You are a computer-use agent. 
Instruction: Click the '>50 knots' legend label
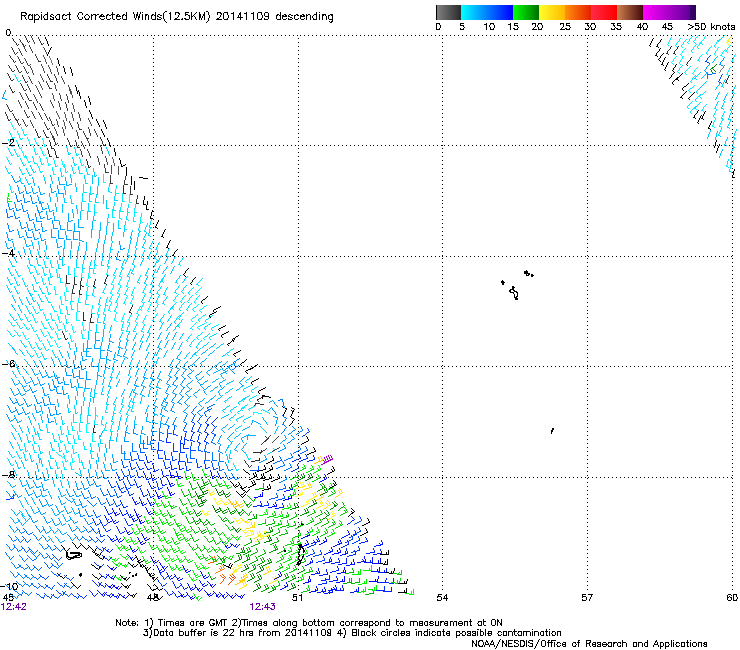point(711,27)
